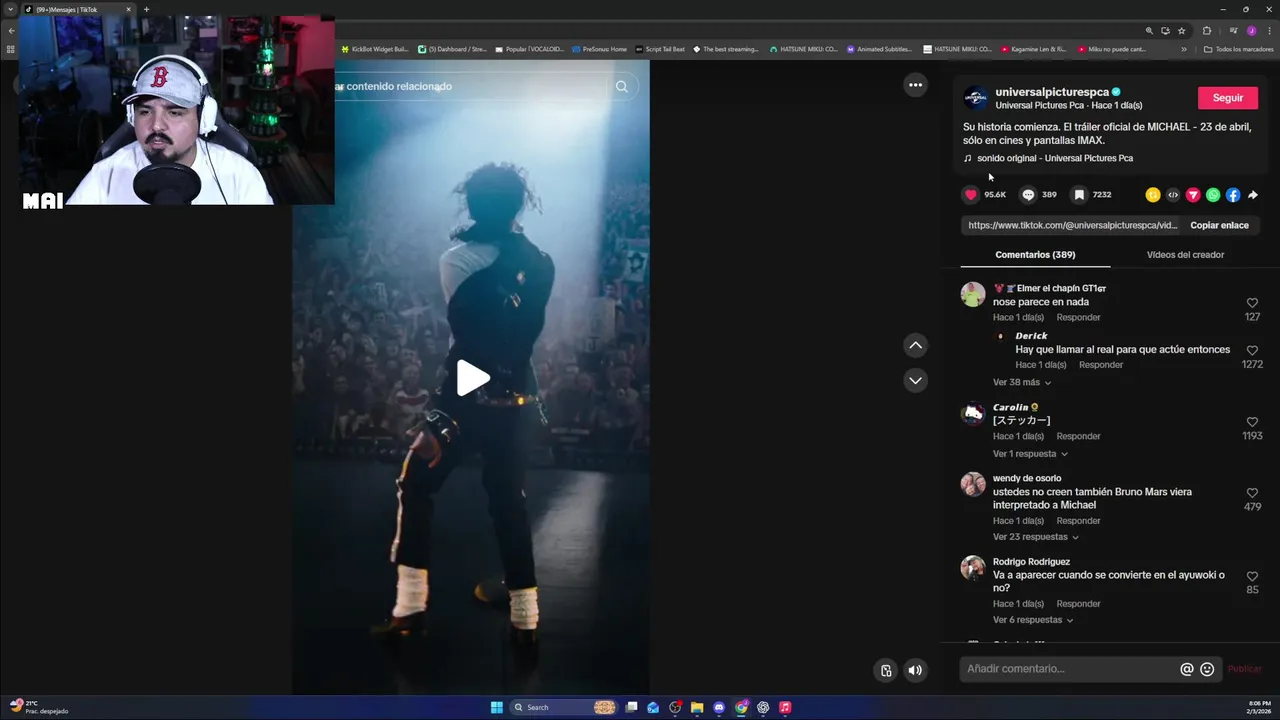The height and width of the screenshot is (720, 1280).
Task: Click the yellow repost icon
Action: (x=1153, y=195)
